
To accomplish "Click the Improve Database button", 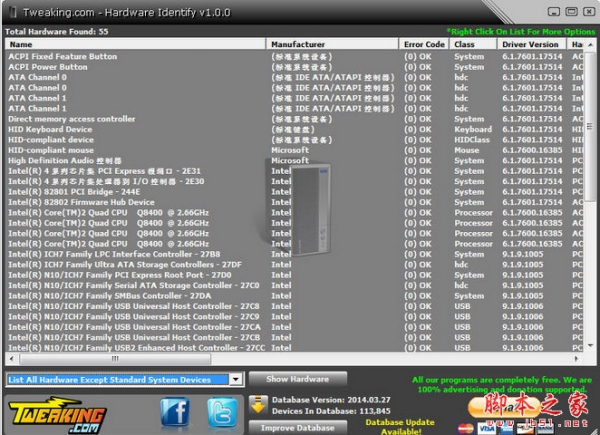I will [x=298, y=428].
